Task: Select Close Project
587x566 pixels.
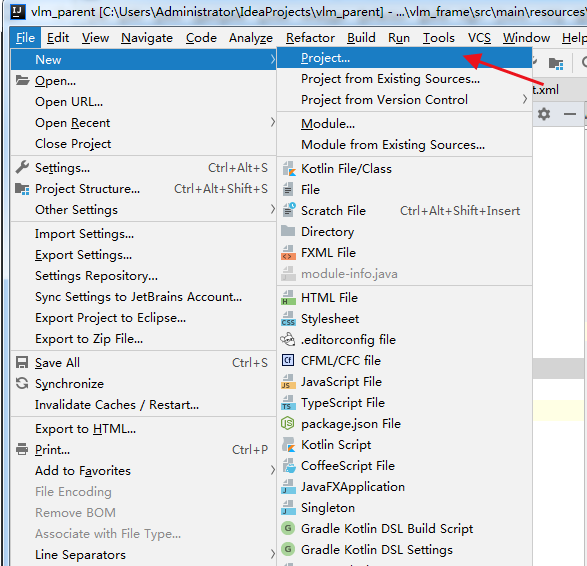Action: (x=144, y=144)
